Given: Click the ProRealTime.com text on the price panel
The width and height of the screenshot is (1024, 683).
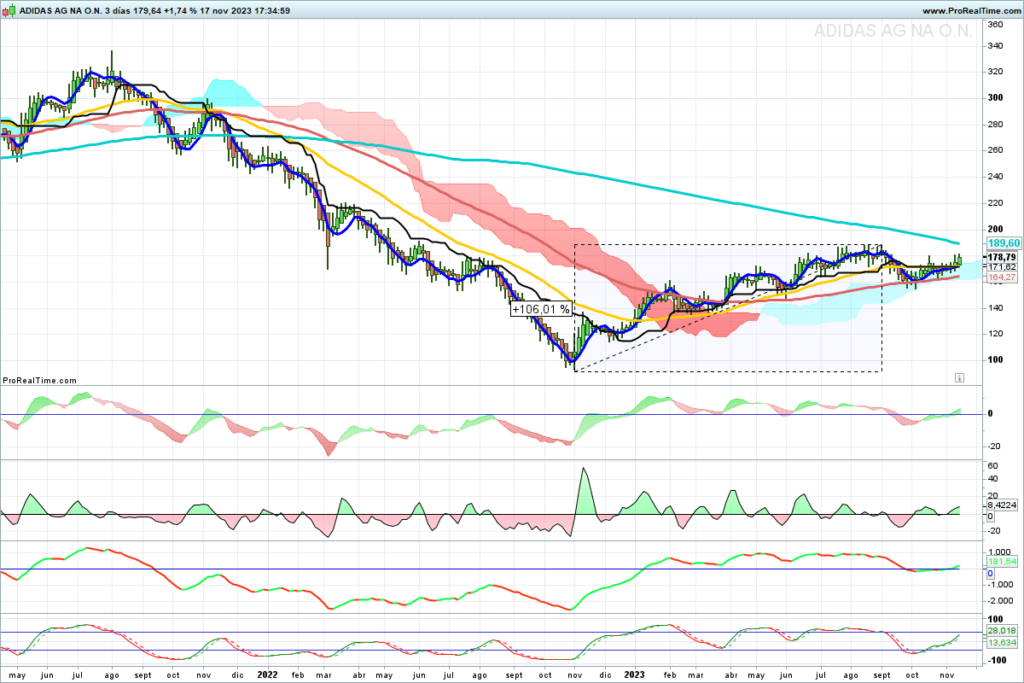Looking at the screenshot, I should 40,380.
